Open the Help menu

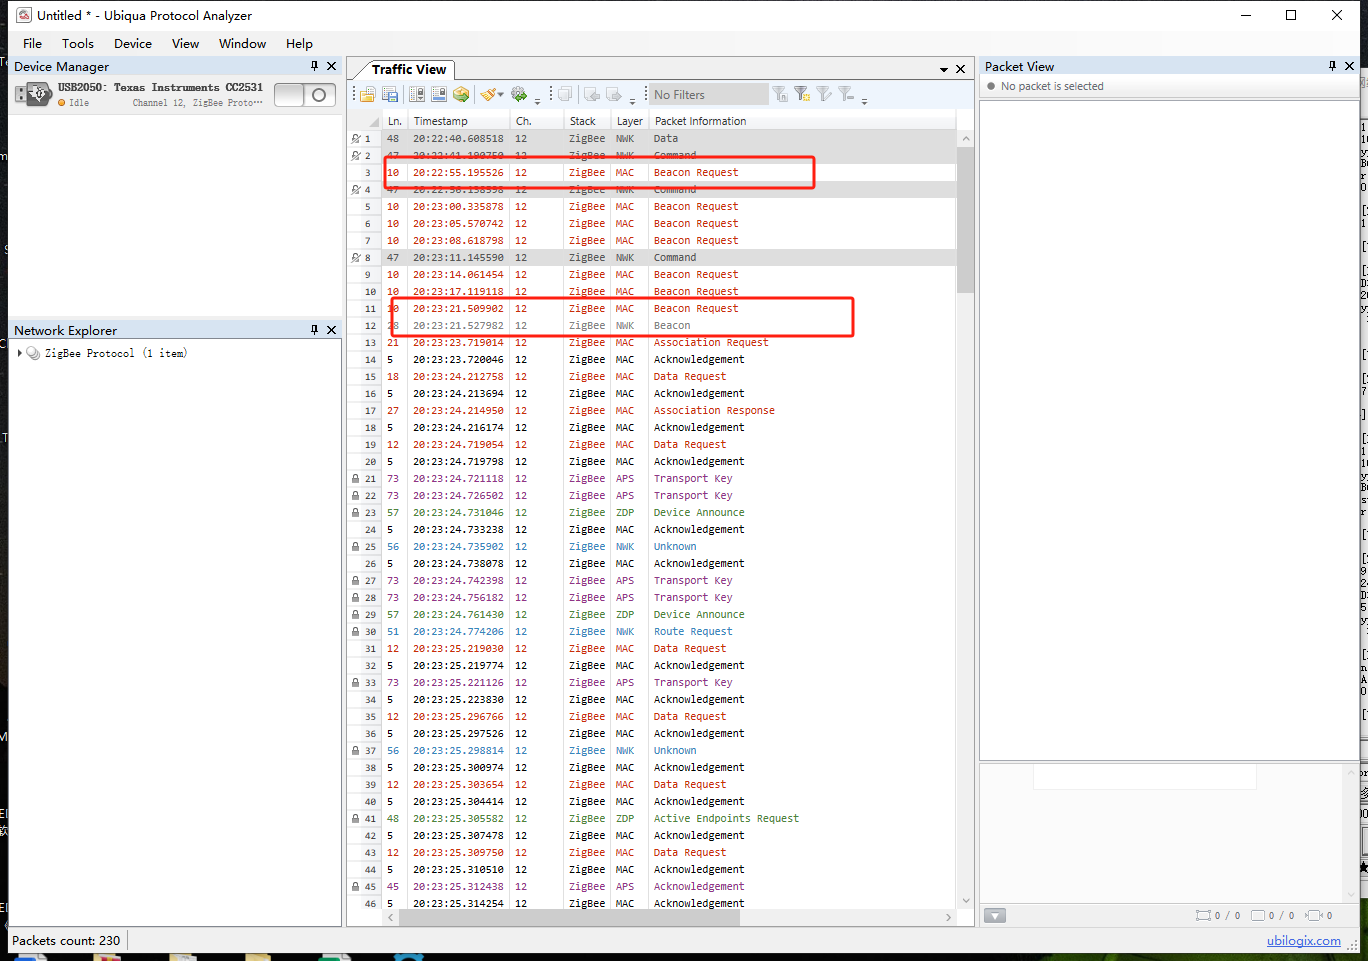pos(299,43)
